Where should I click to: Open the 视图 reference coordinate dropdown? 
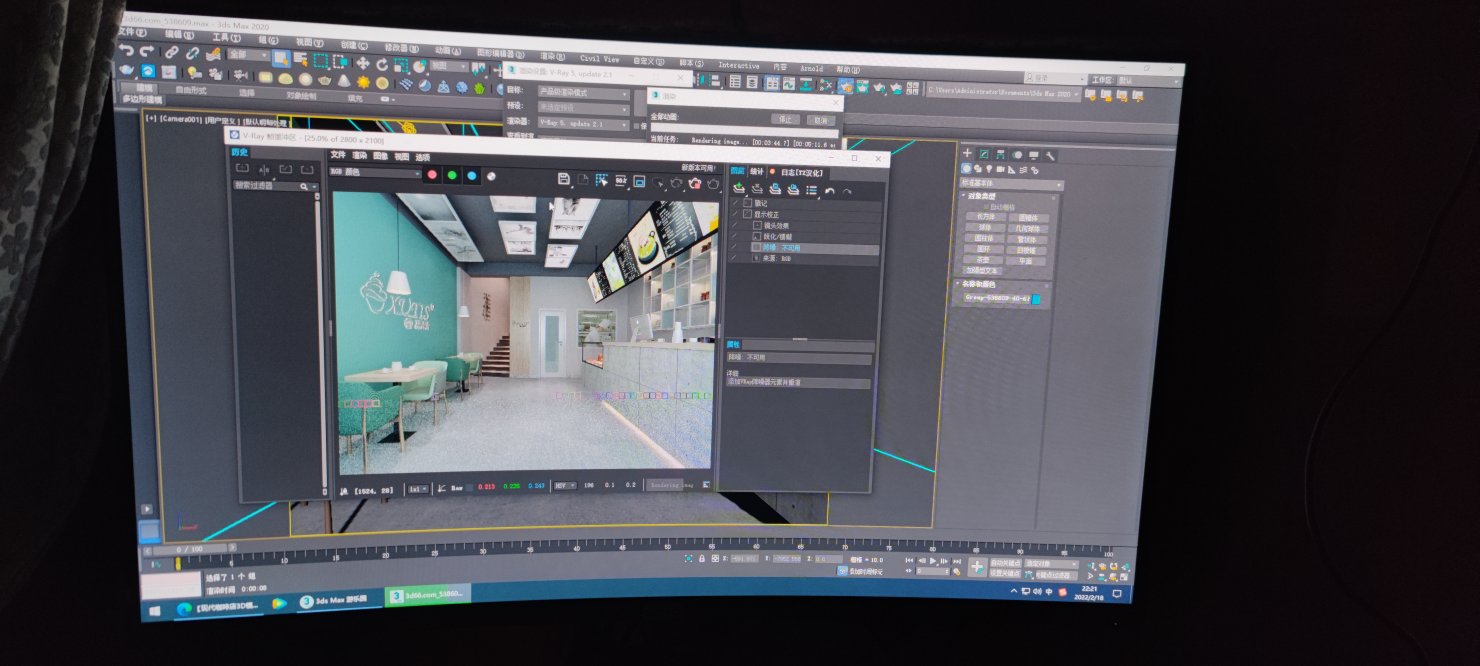coord(450,66)
